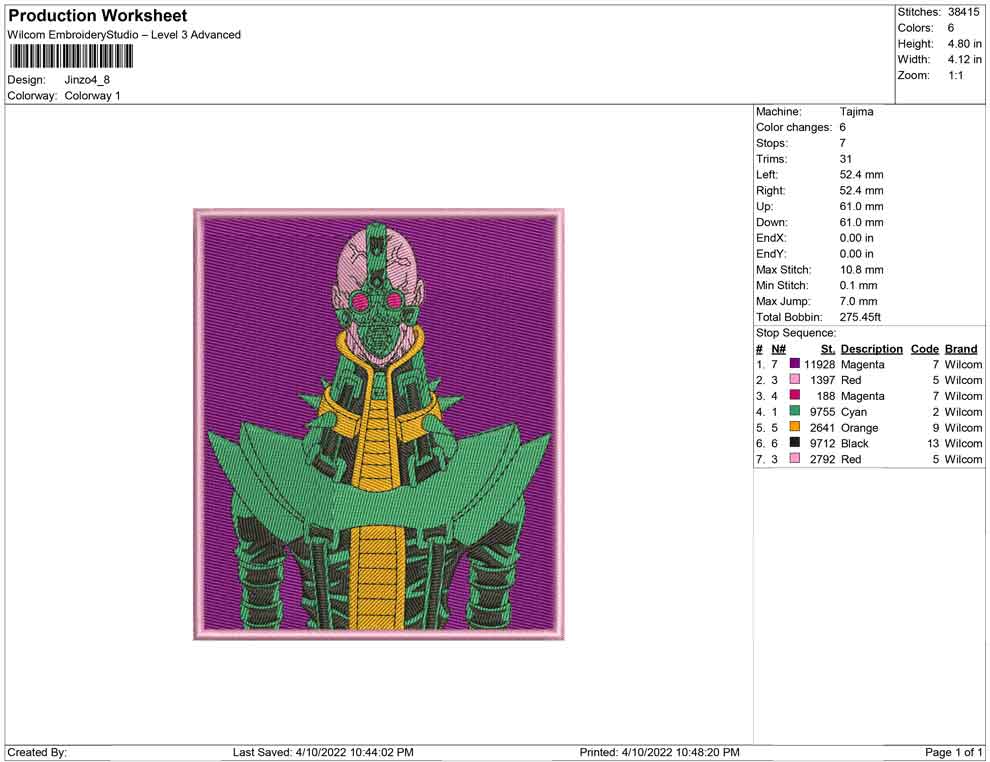Click the Zoom value 1:1
Viewport: 990px width, 762px height.
click(x=955, y=75)
